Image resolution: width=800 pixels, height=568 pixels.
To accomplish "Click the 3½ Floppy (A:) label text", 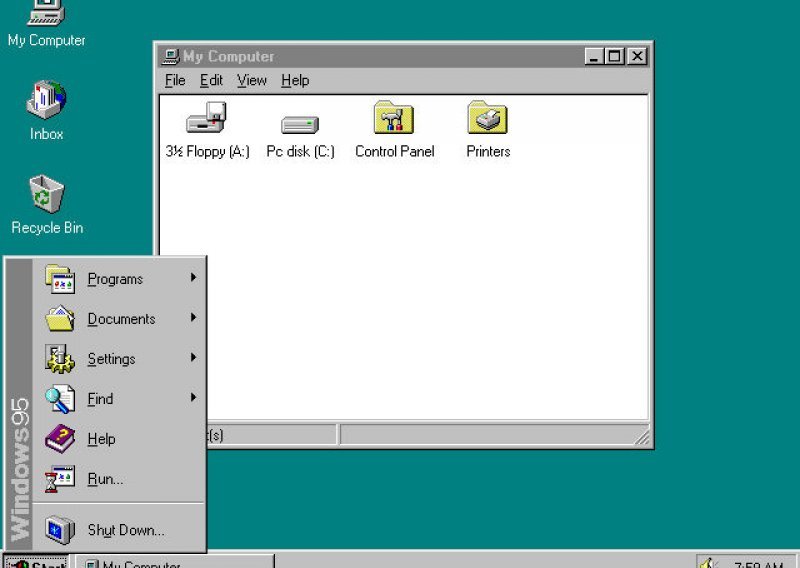I will coord(207,152).
